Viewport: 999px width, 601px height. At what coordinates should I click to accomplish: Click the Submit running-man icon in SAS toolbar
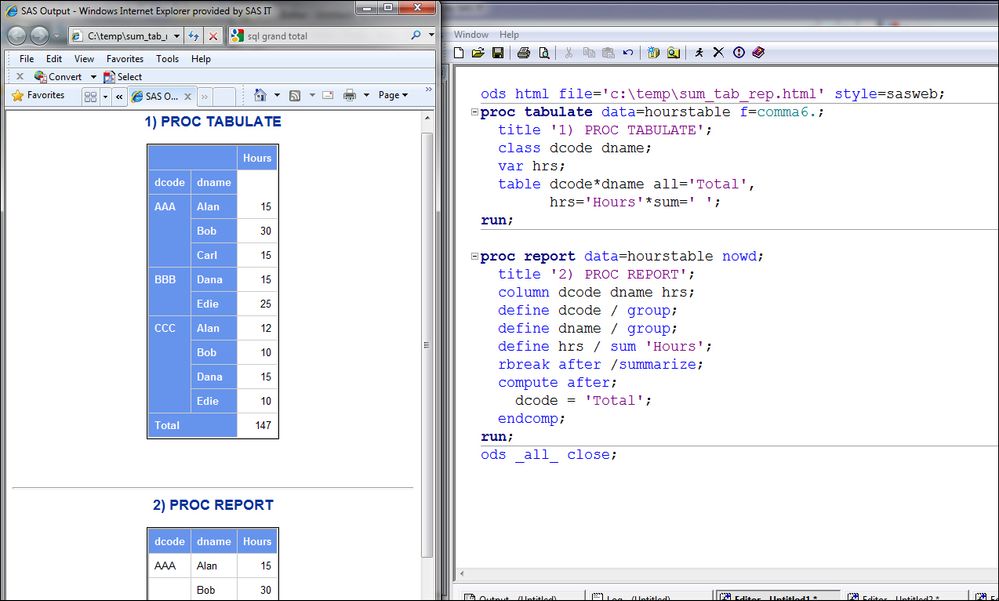pyautogui.click(x=699, y=53)
